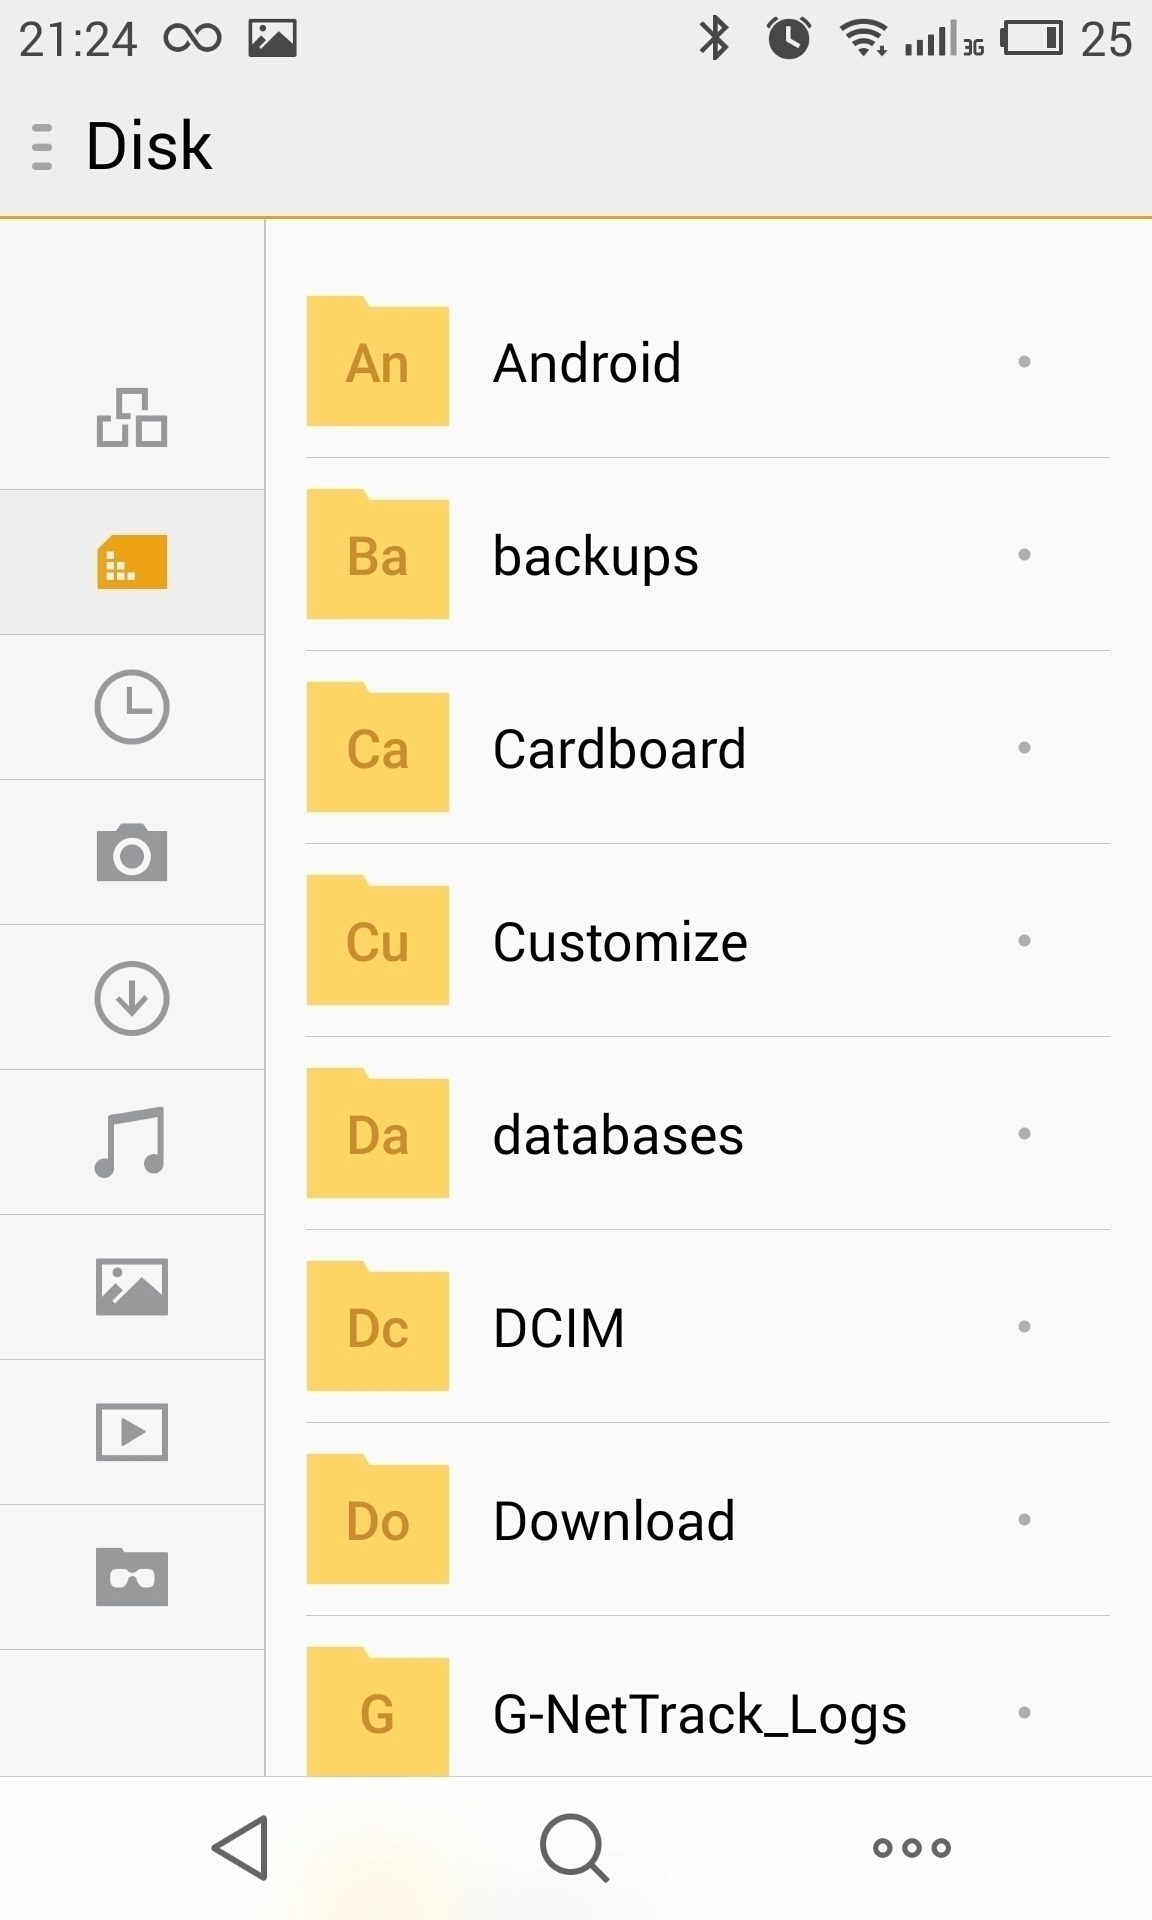Viewport: 1152px width, 1920px height.
Task: Open the three-circle more options menu
Action: [912, 1848]
